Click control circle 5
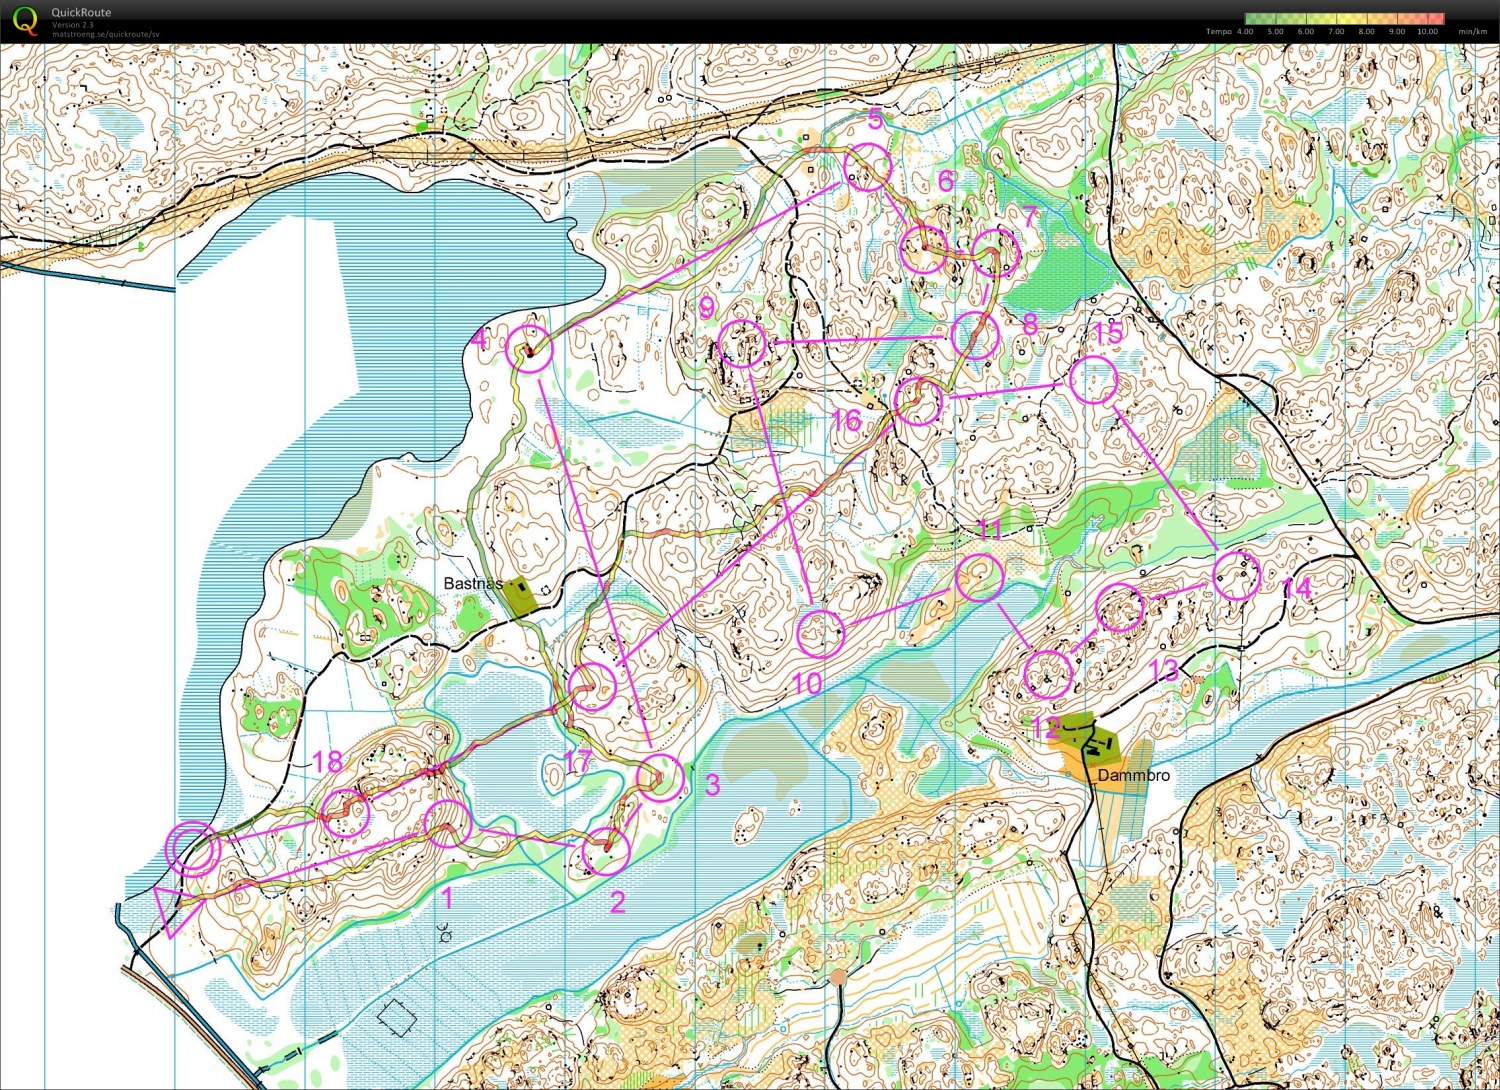Viewport: 1500px width, 1090px height. (x=867, y=167)
